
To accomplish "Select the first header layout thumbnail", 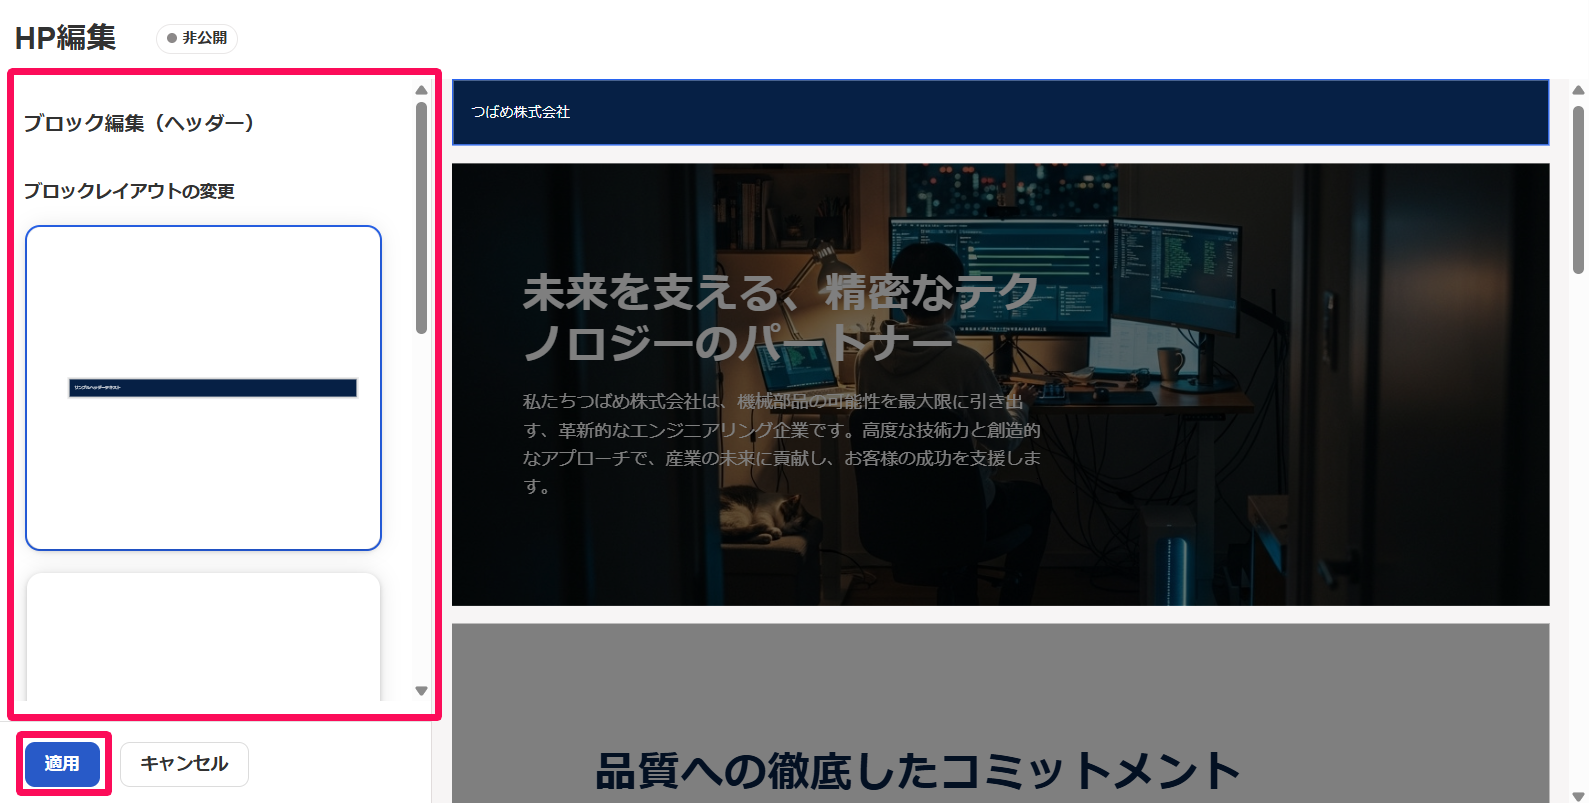I will [x=203, y=388].
